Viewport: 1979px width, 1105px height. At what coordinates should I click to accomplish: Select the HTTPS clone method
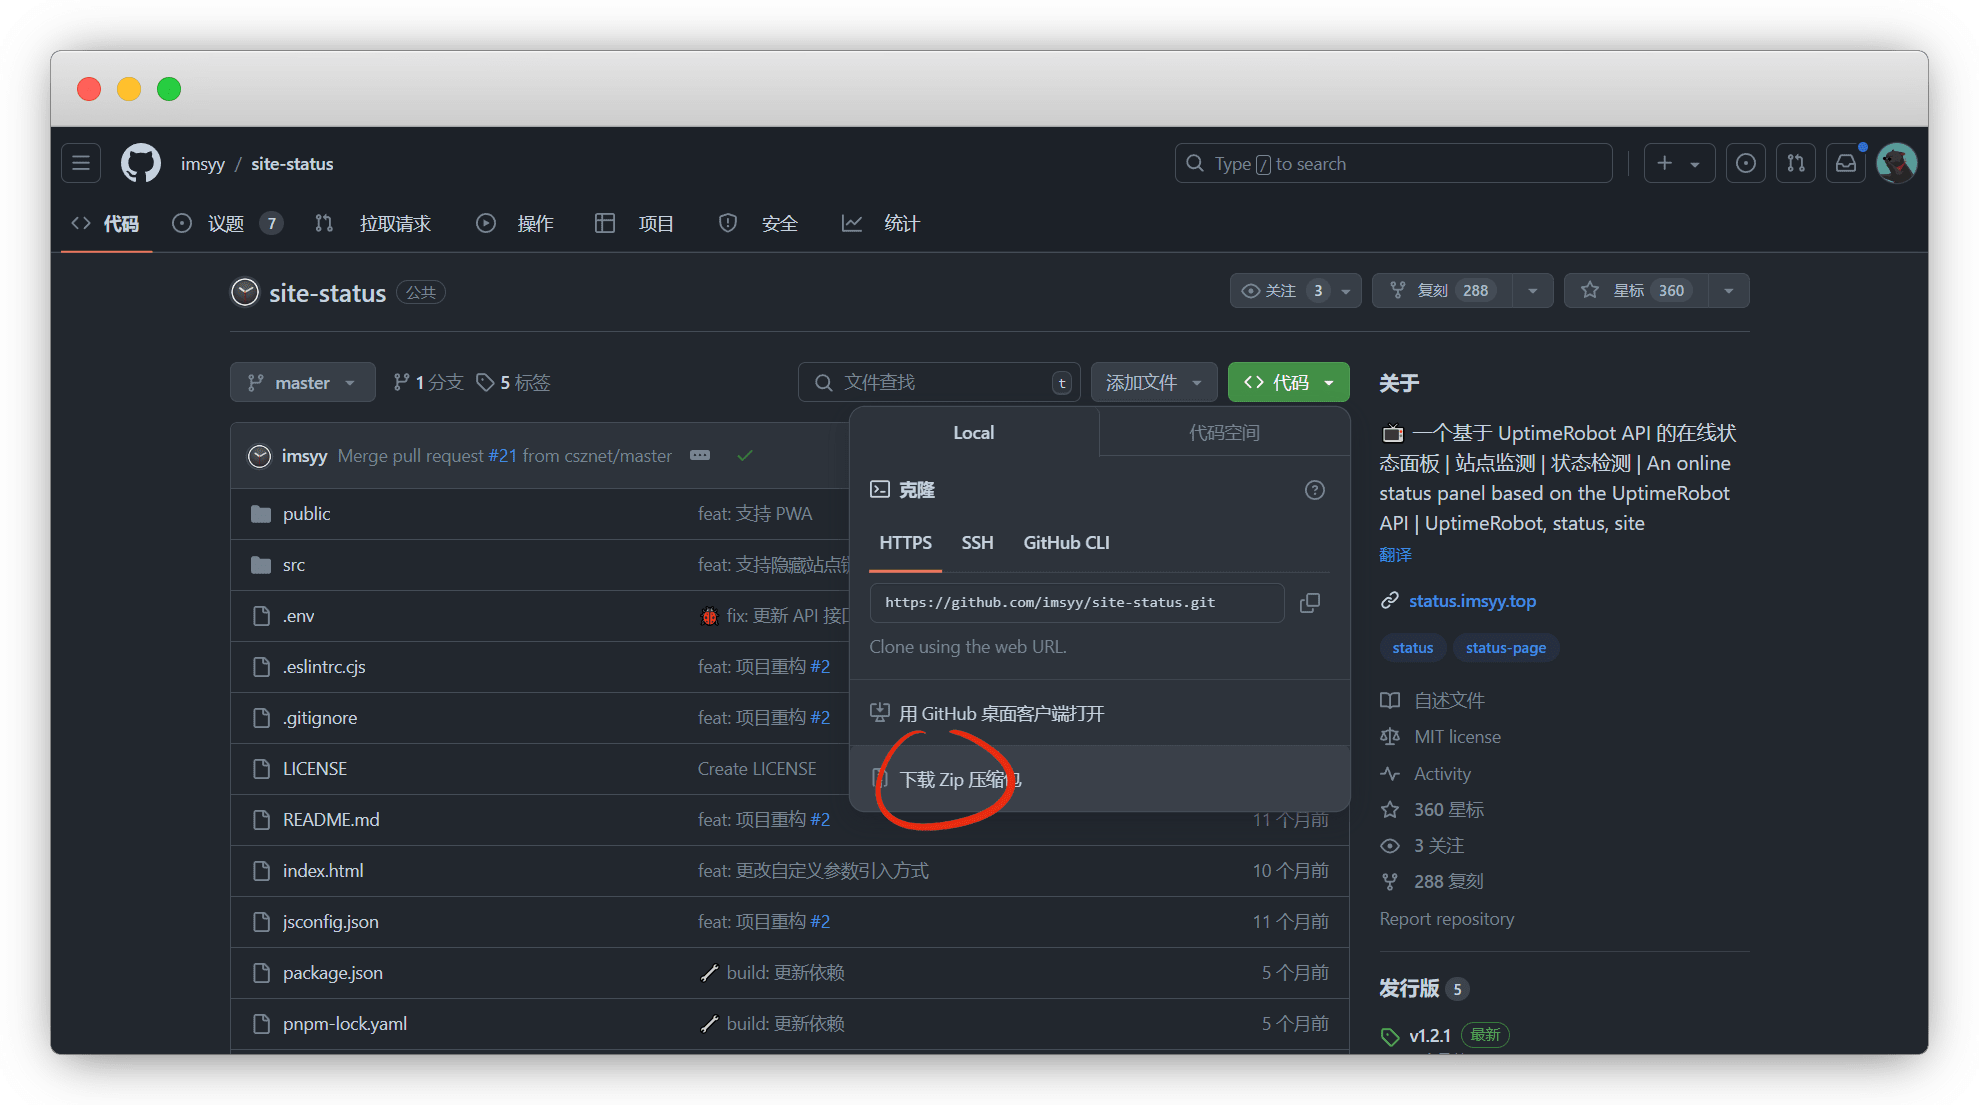pyautogui.click(x=905, y=543)
